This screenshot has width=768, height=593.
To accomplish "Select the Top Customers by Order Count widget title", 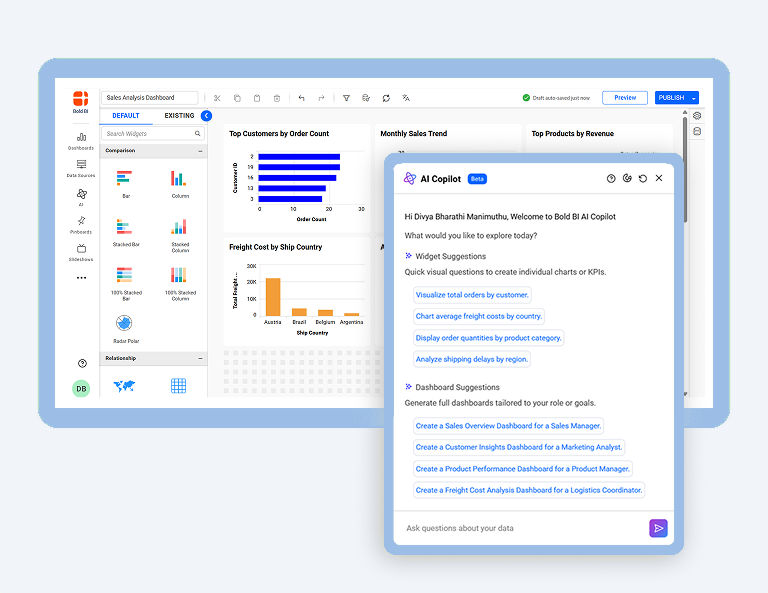I will pyautogui.click(x=279, y=134).
